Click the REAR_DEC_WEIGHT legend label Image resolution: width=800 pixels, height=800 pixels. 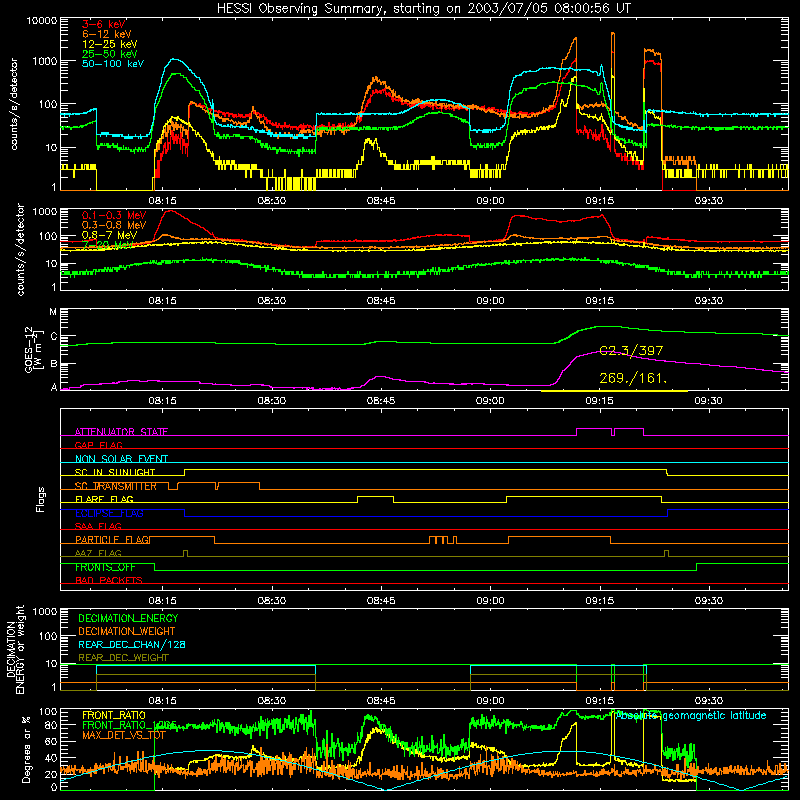(123, 658)
